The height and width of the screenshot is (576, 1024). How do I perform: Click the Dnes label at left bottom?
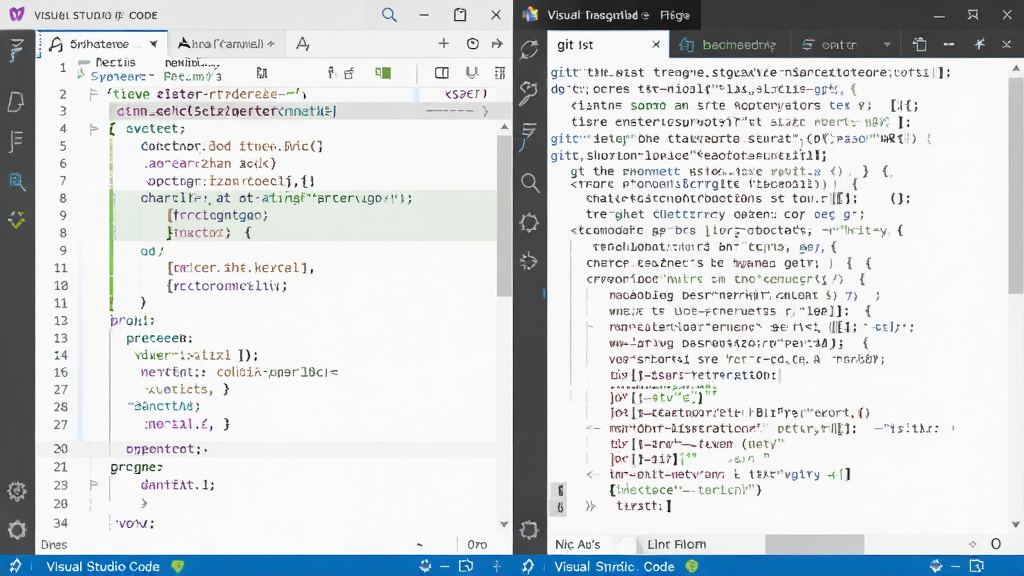tap(54, 544)
